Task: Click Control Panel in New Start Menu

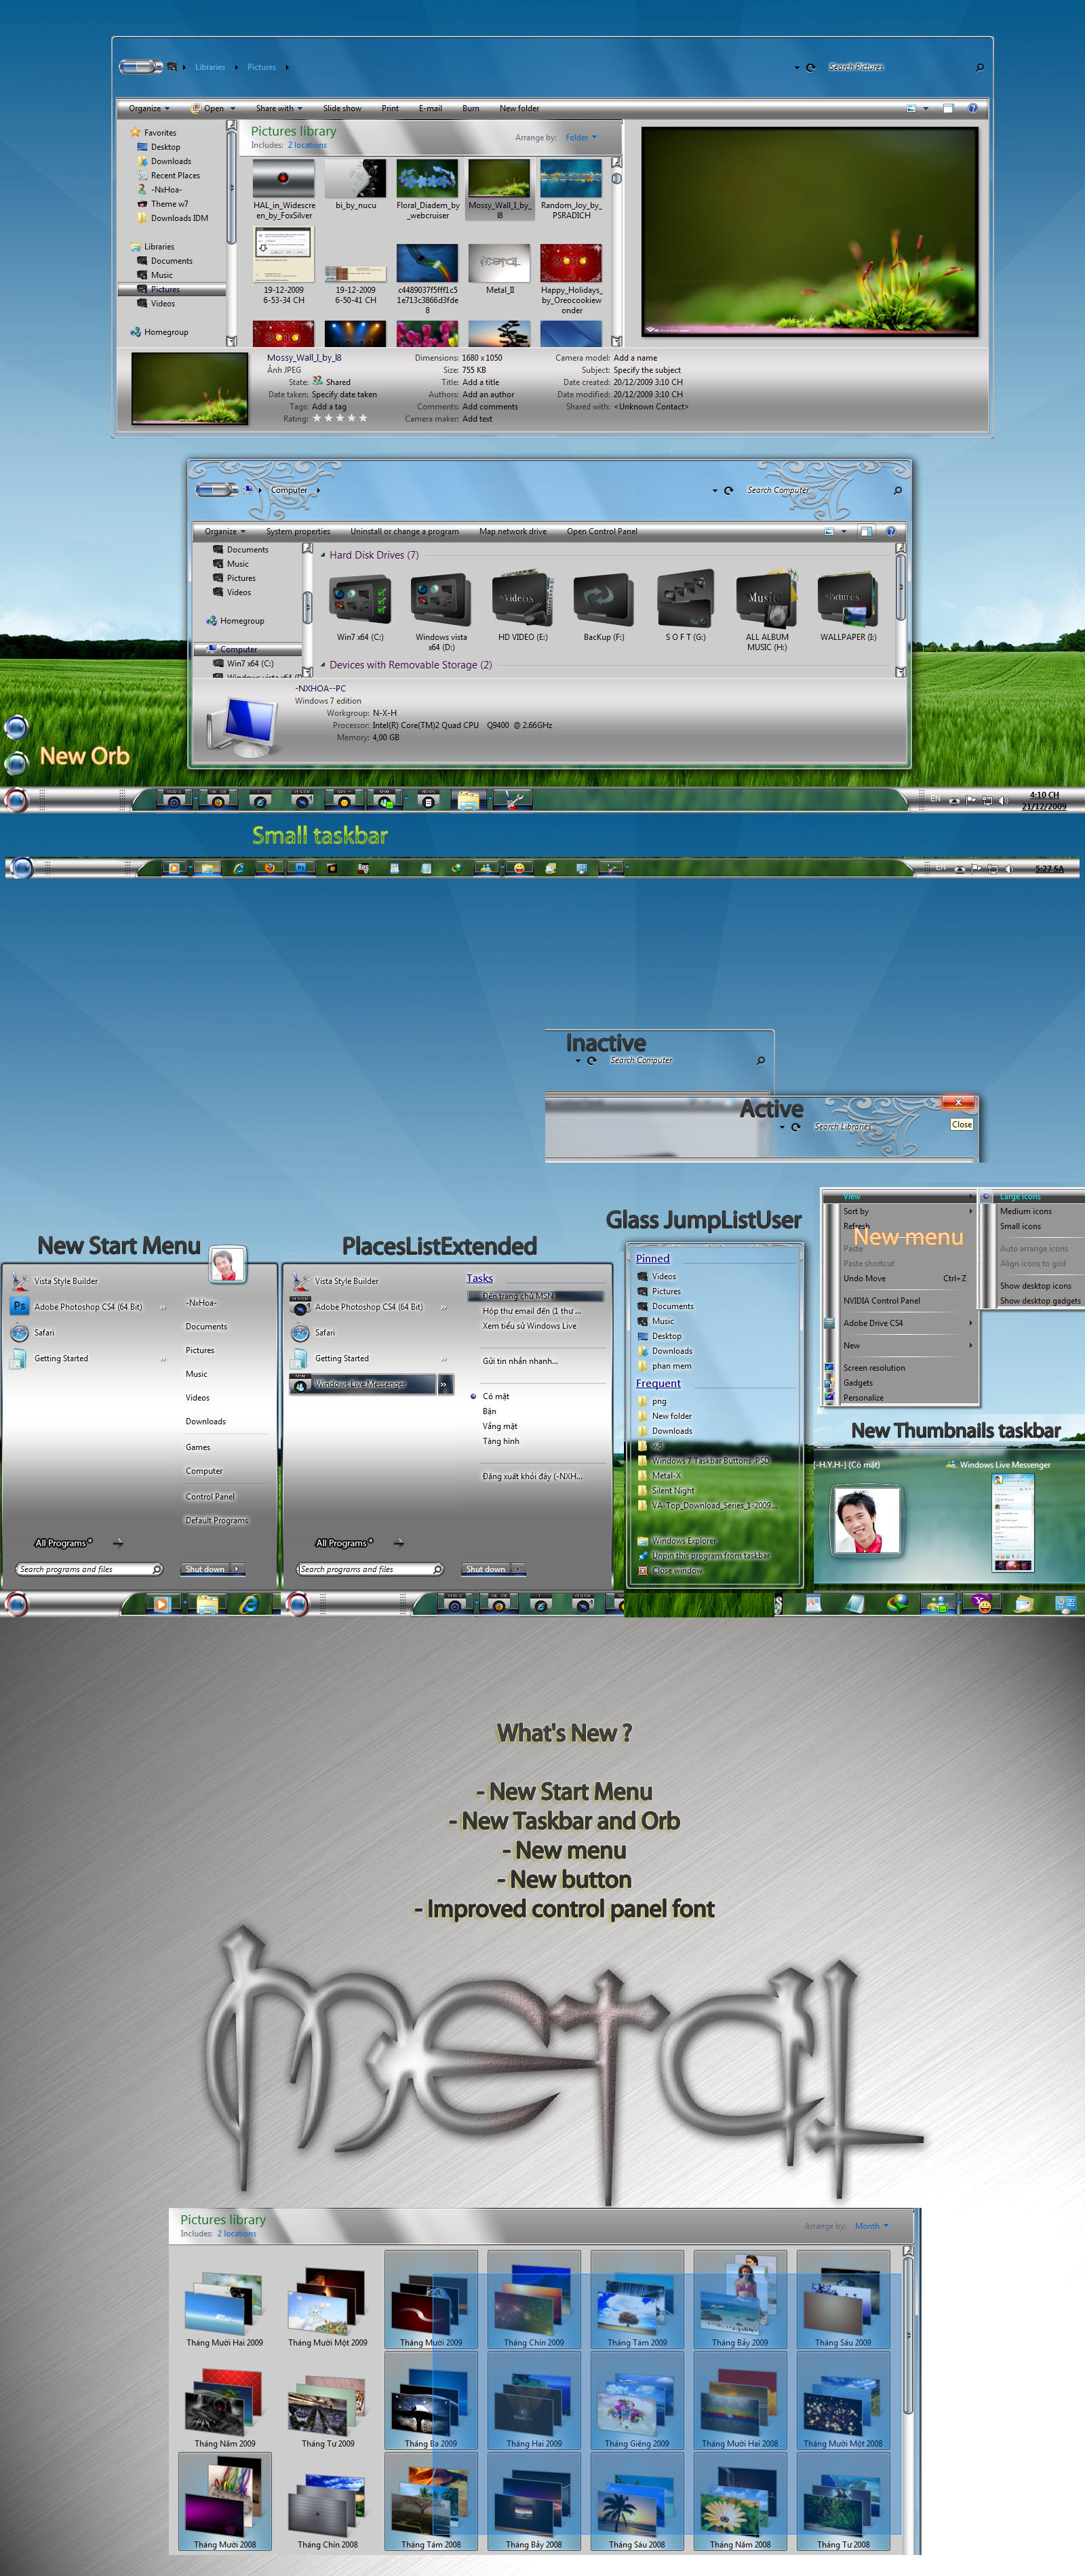Action: [x=210, y=1497]
